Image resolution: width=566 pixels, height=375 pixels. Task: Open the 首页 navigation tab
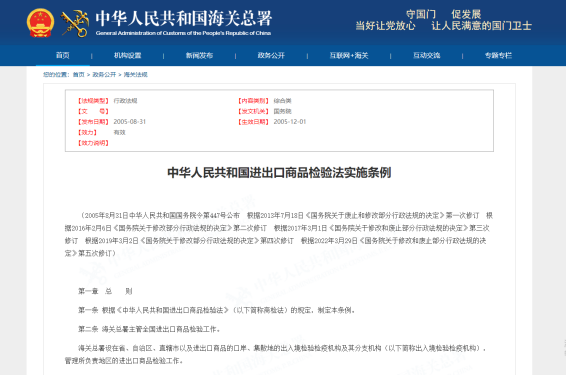62,55
